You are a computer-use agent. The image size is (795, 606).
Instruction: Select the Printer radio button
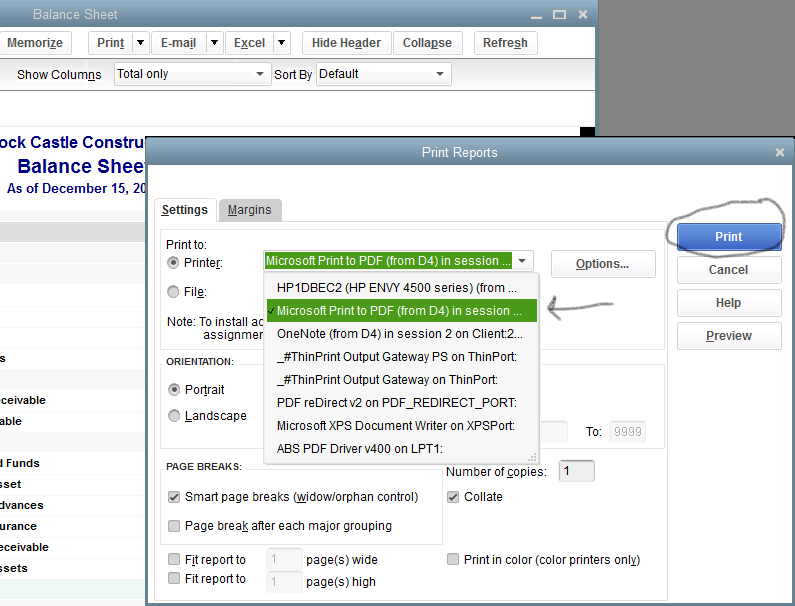[x=173, y=263]
